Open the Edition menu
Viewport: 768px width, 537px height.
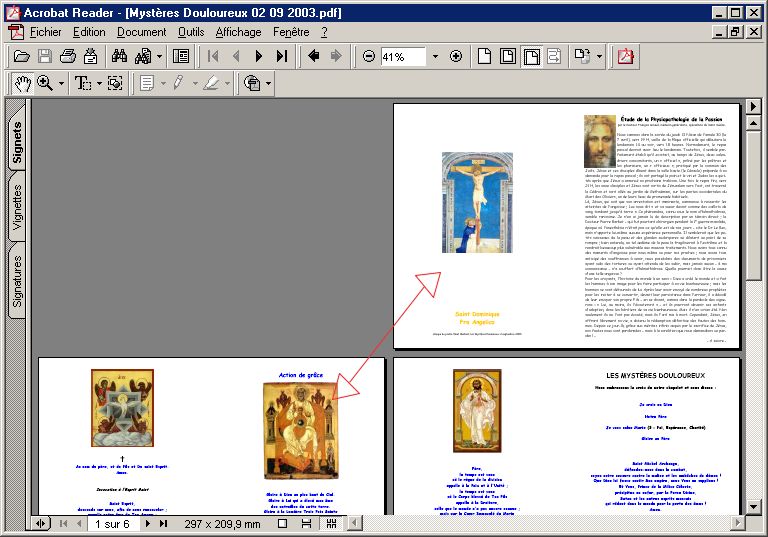pyautogui.click(x=89, y=32)
